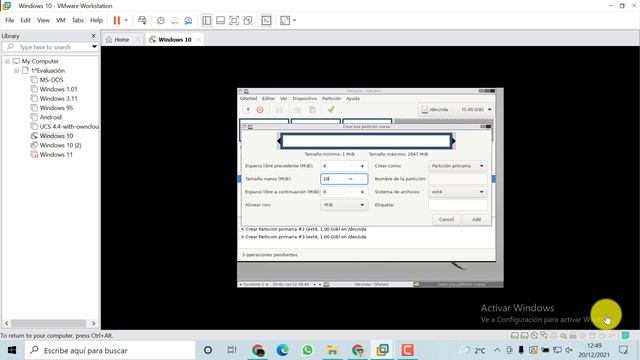Collapse the My Computer tree node
Image resolution: width=640 pixels, height=360 pixels.
[7, 61]
